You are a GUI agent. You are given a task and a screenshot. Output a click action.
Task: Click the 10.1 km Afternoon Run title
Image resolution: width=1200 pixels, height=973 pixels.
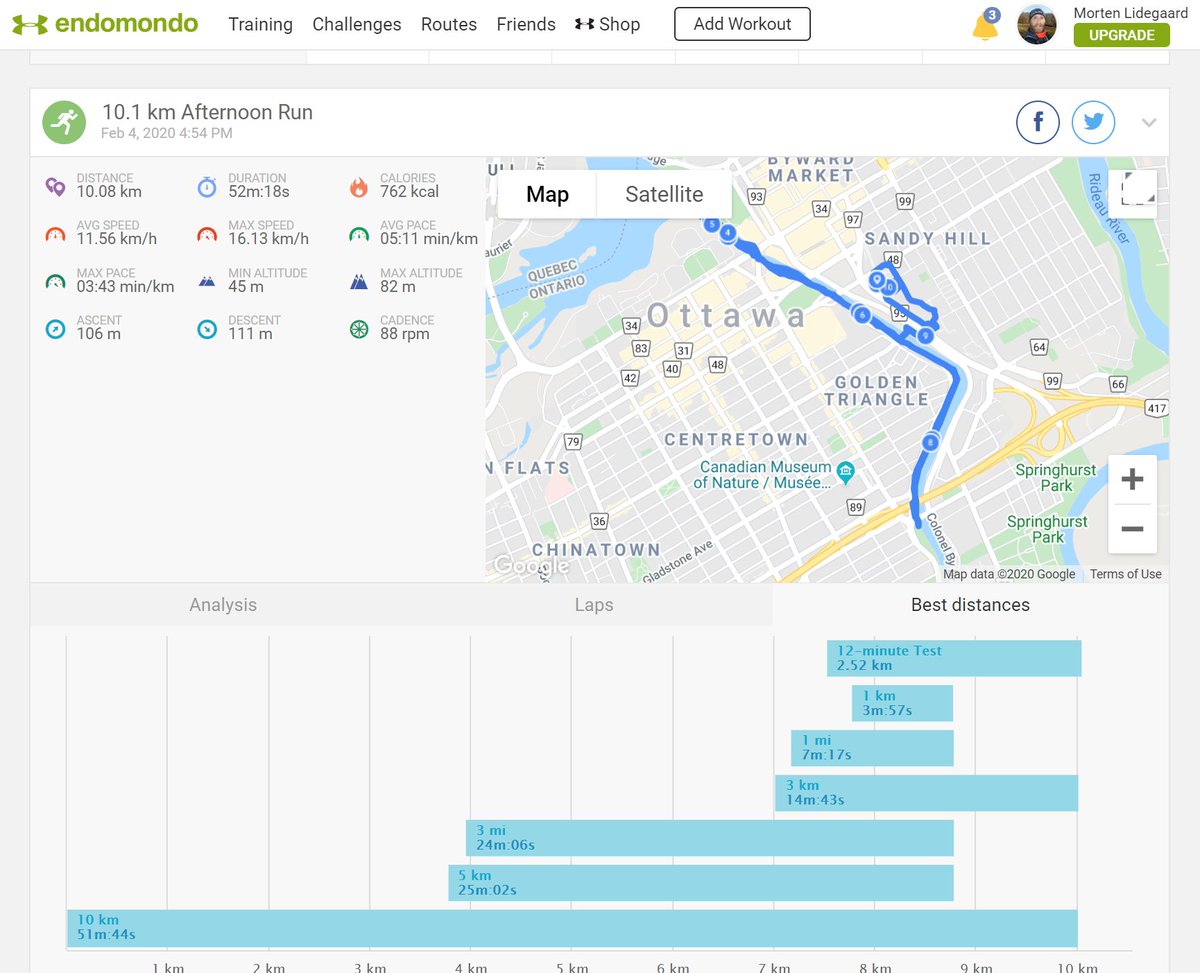207,112
